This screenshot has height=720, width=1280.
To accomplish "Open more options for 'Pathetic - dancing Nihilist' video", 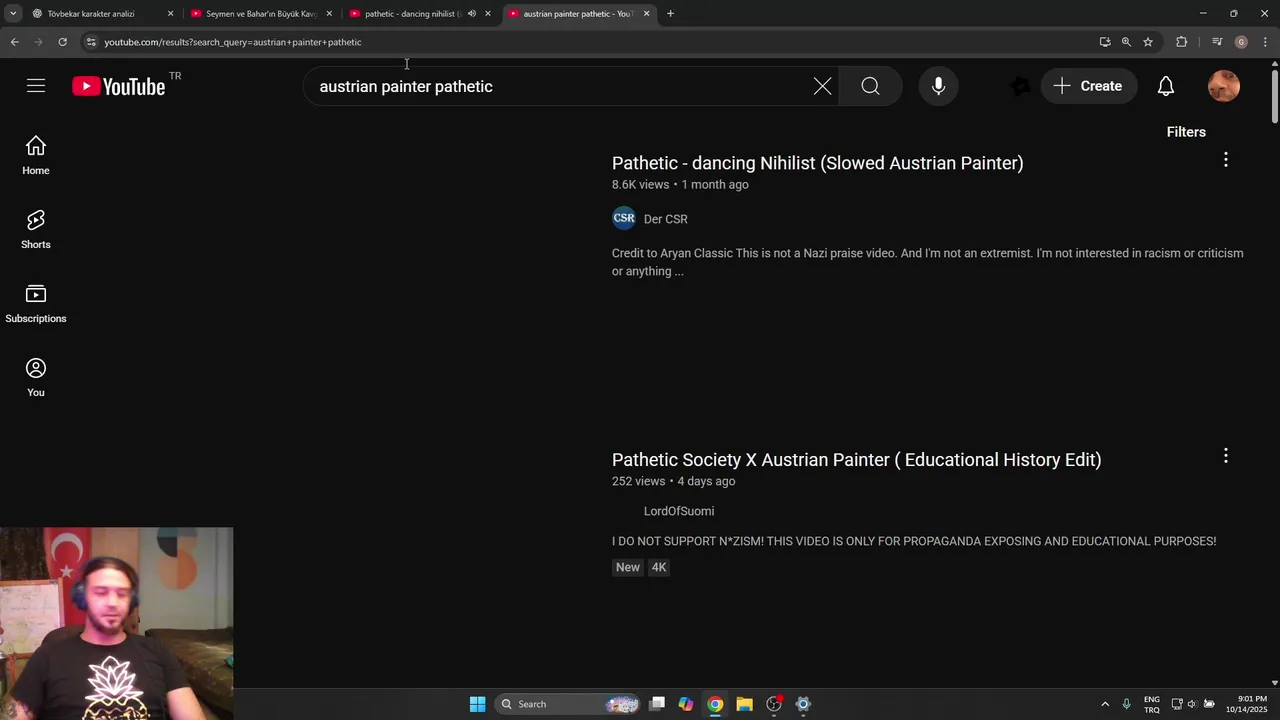I will [x=1225, y=160].
